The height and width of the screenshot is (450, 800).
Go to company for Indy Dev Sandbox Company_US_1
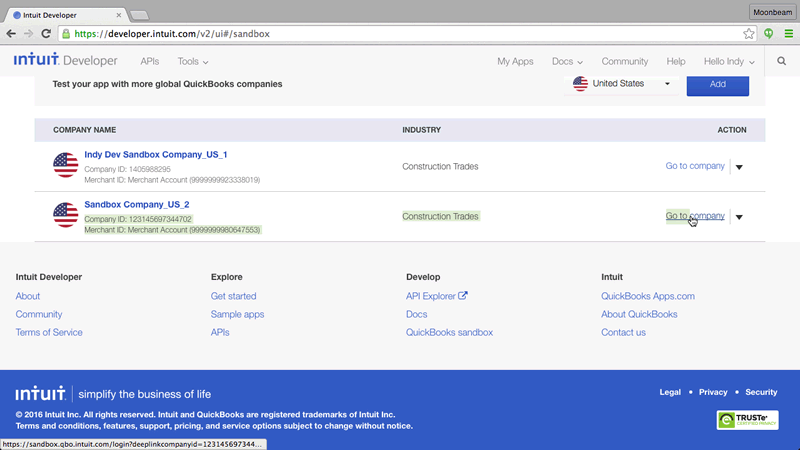(695, 166)
